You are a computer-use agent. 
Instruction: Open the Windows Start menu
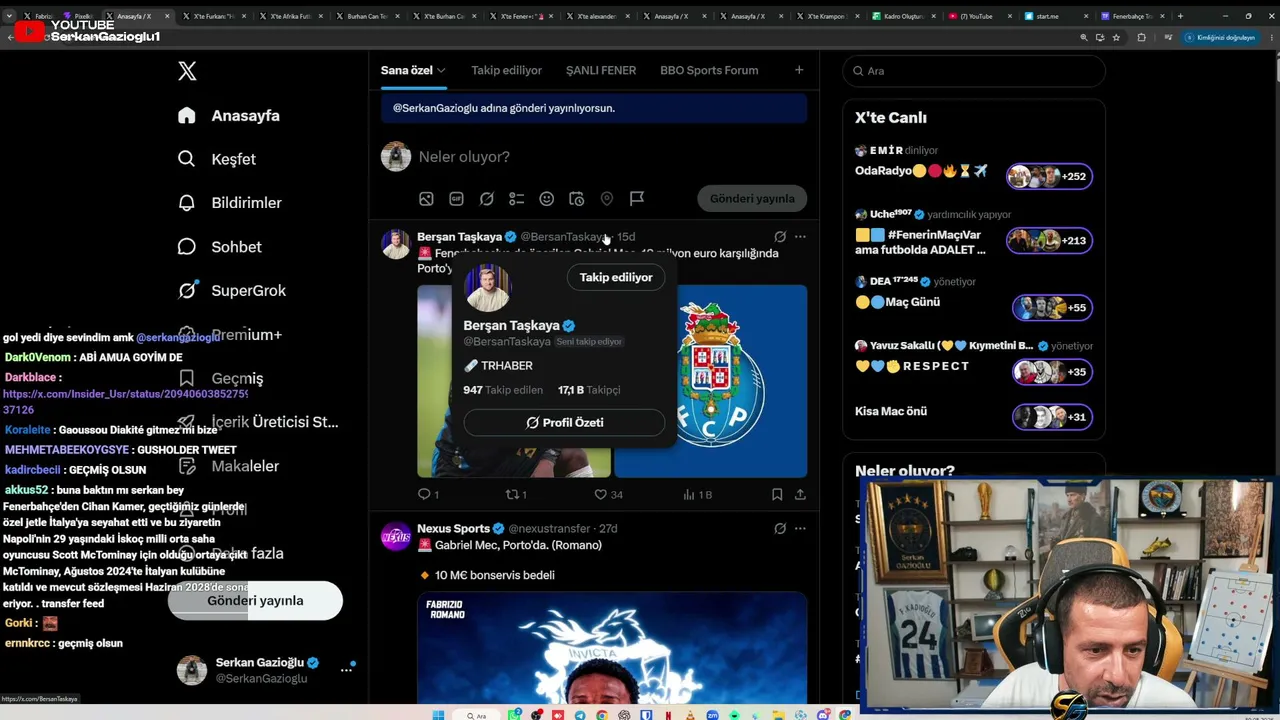pos(438,715)
